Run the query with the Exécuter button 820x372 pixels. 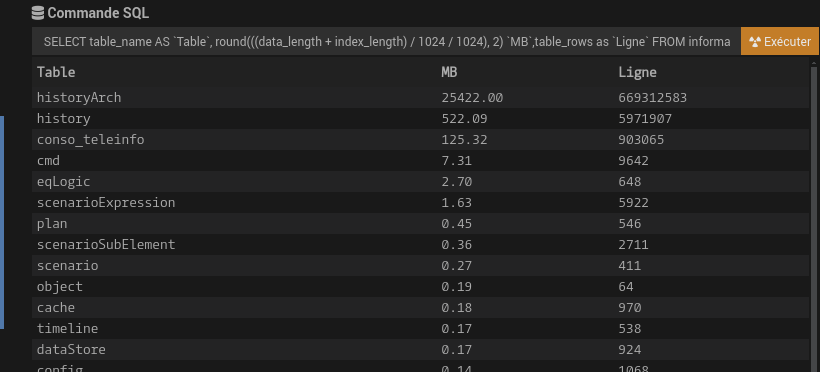coord(779,41)
